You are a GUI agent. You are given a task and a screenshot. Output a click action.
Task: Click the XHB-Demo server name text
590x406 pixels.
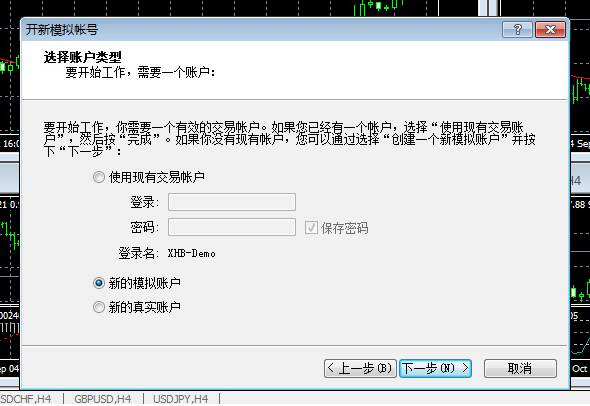pyautogui.click(x=192, y=254)
